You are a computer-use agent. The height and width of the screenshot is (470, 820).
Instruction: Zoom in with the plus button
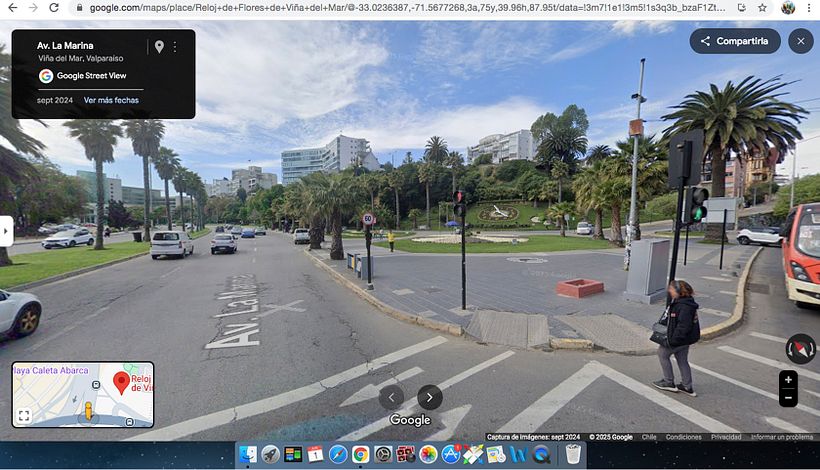coord(788,380)
